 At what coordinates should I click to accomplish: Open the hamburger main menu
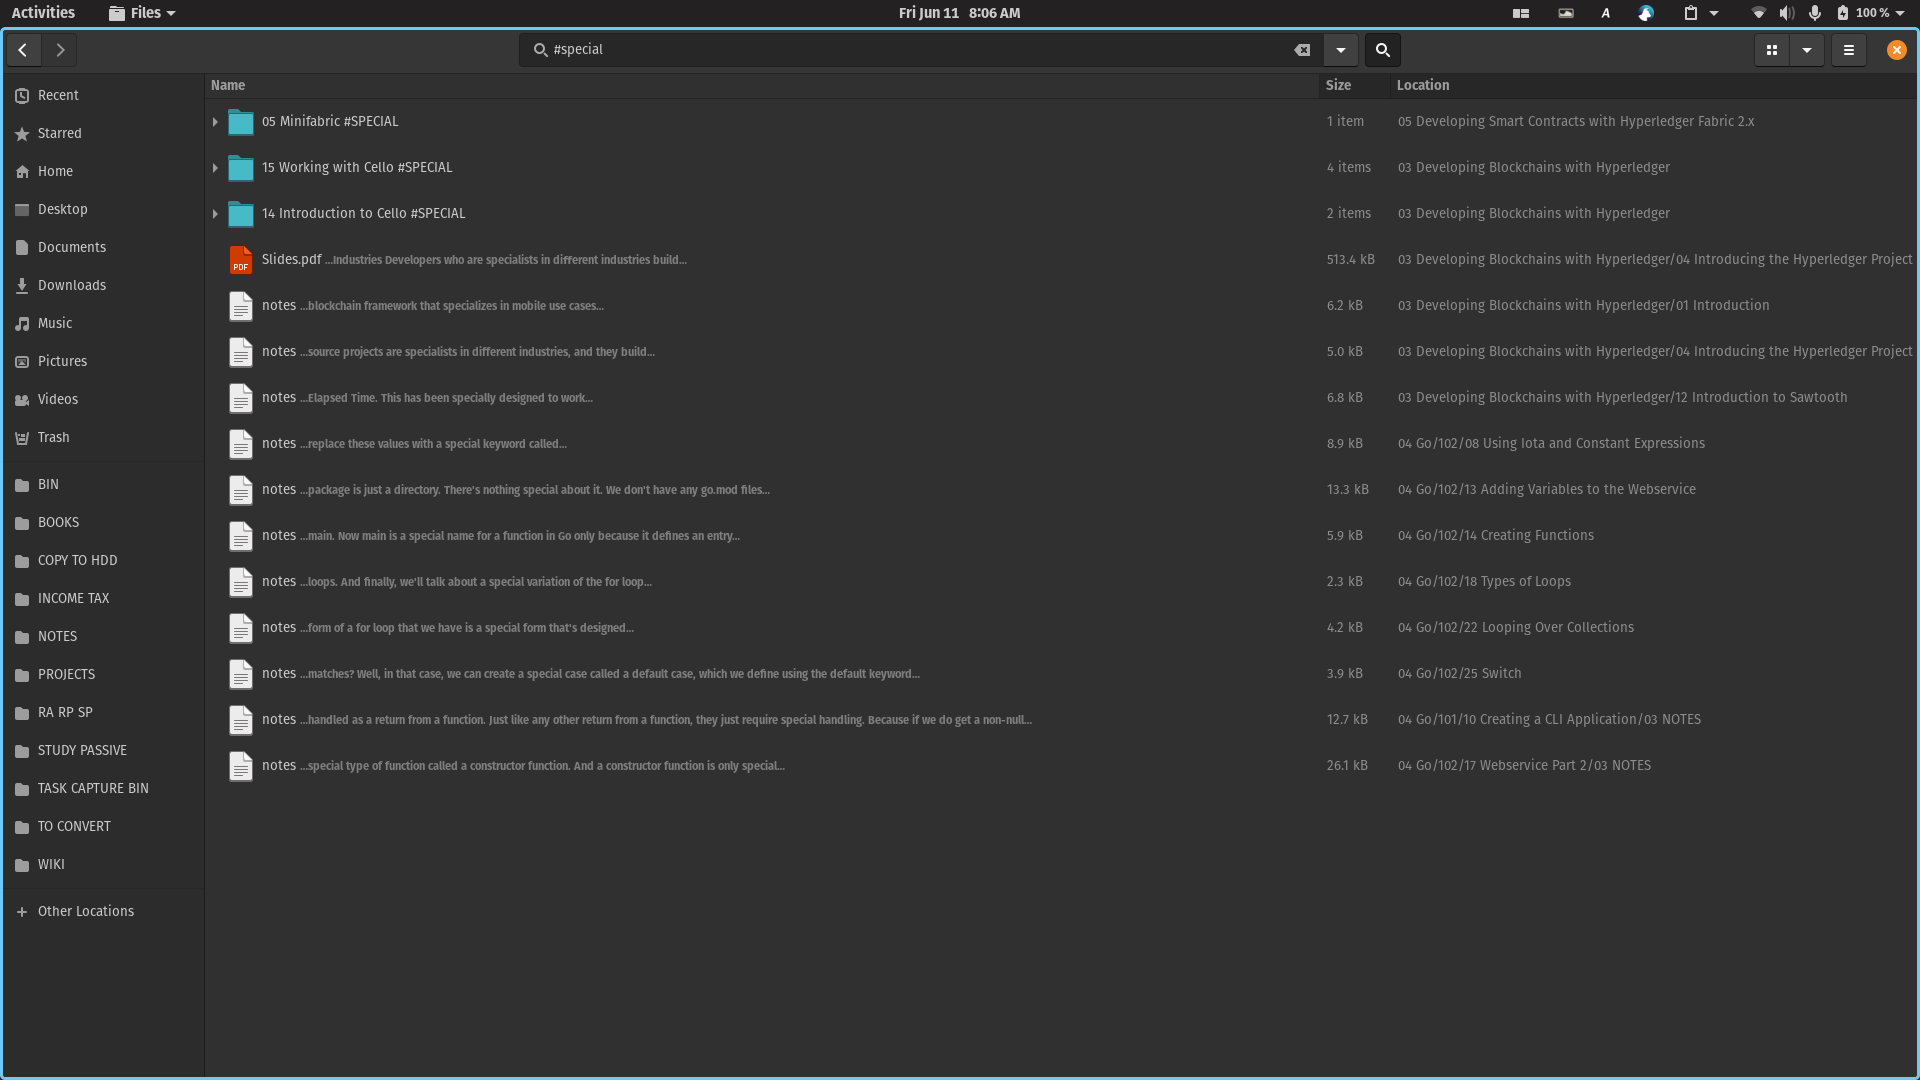[1849, 50]
